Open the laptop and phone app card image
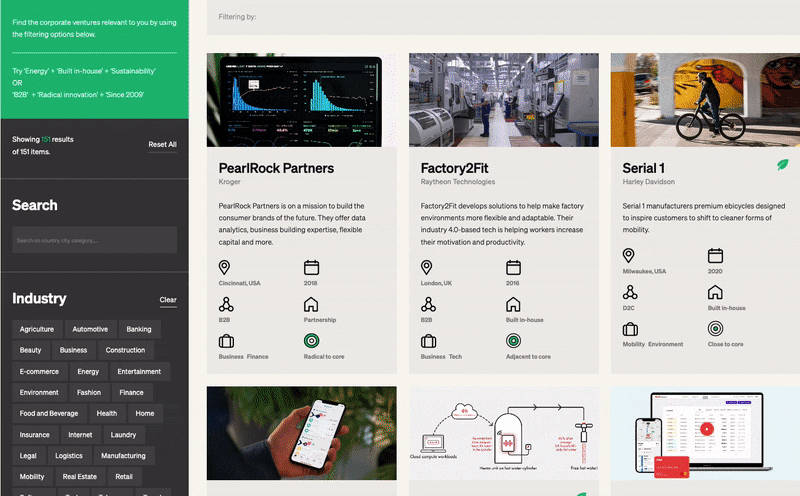 tap(705, 433)
